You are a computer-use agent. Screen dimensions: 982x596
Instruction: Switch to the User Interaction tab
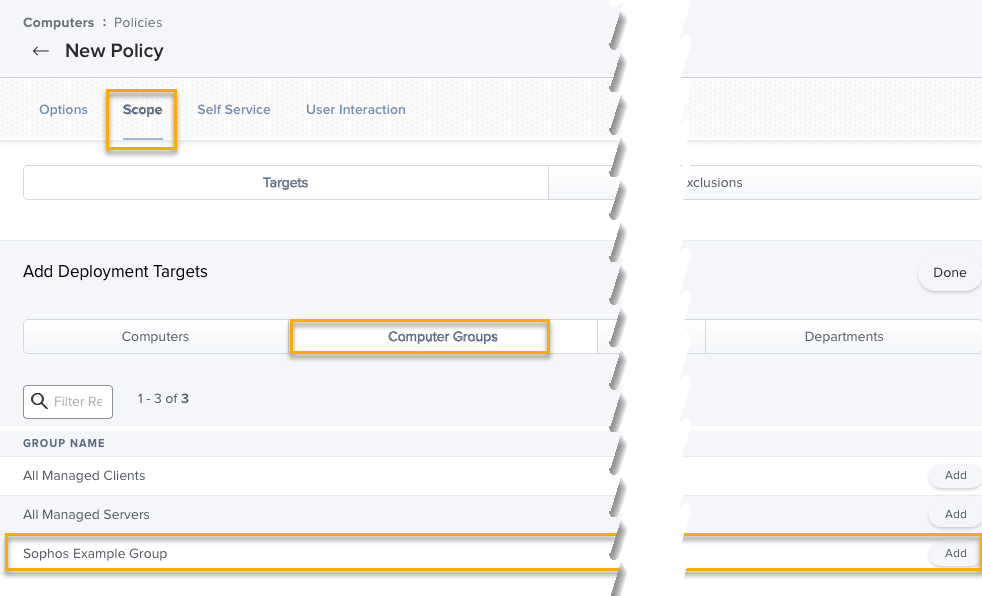355,110
